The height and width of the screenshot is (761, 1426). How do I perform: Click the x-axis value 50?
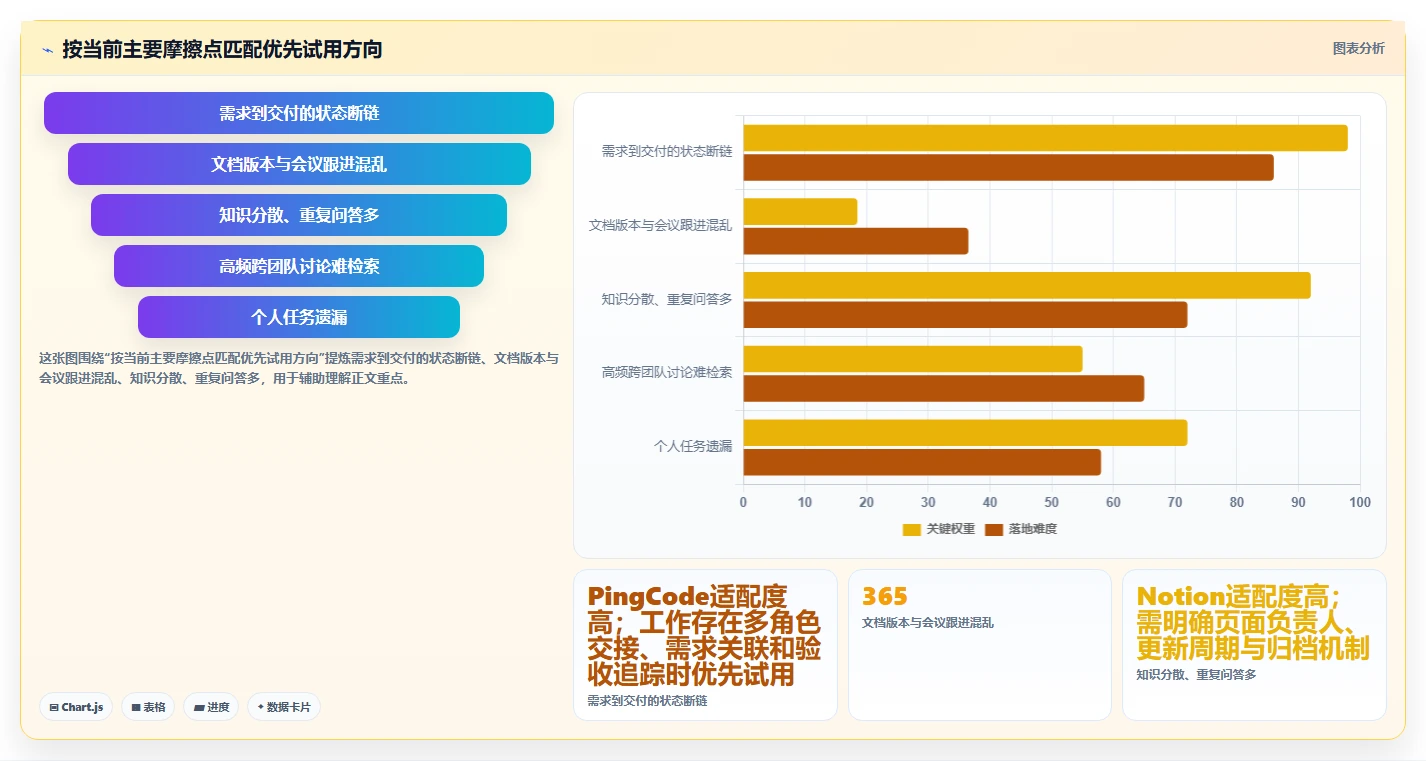coord(1052,502)
